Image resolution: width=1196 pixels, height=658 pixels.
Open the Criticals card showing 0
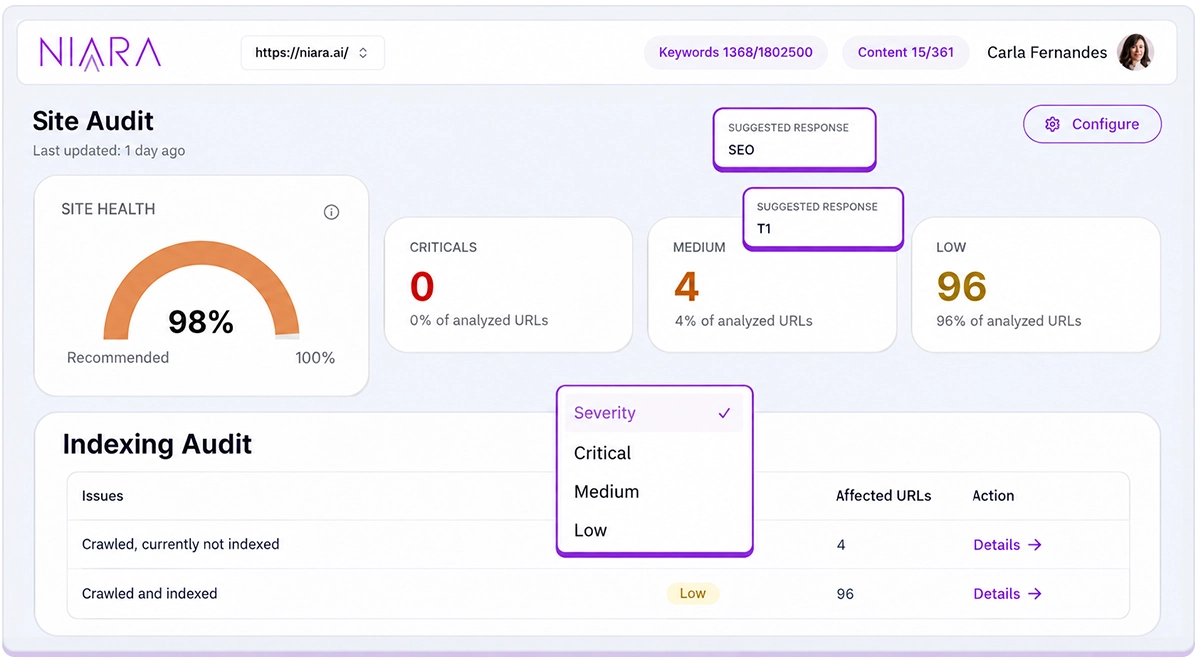(509, 284)
